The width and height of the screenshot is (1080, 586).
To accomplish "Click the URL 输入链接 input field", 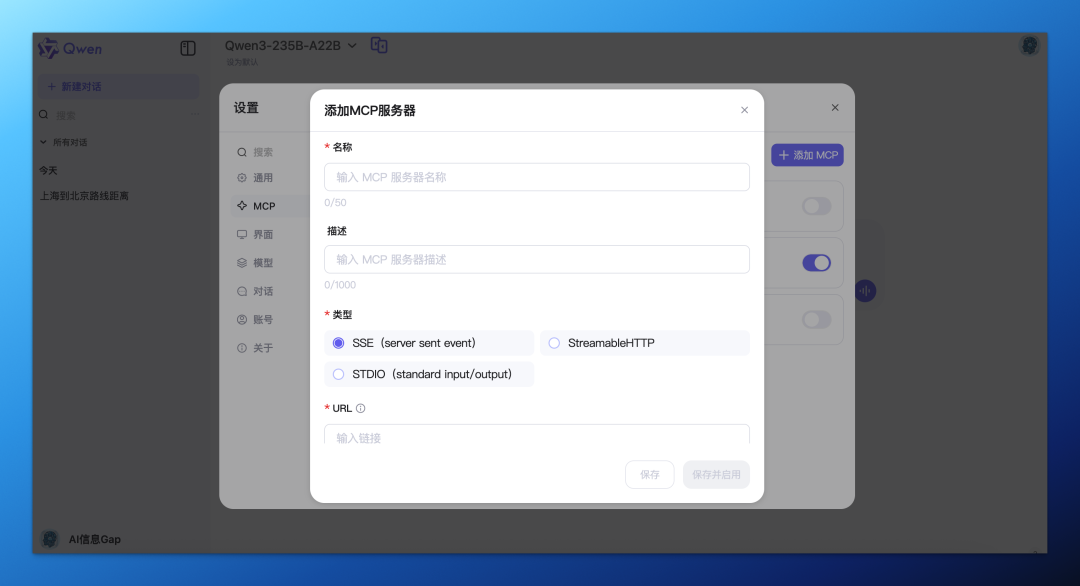I will click(537, 435).
